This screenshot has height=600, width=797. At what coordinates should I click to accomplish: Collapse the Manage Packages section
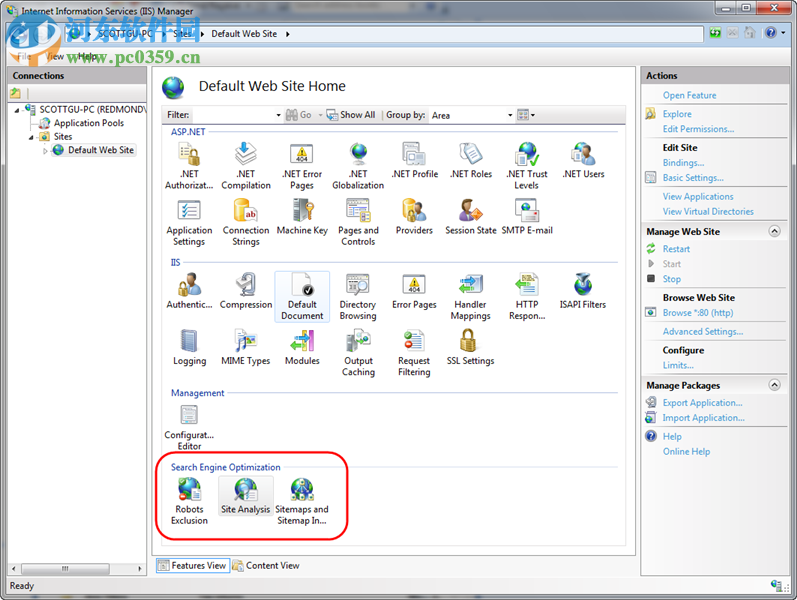coord(774,385)
